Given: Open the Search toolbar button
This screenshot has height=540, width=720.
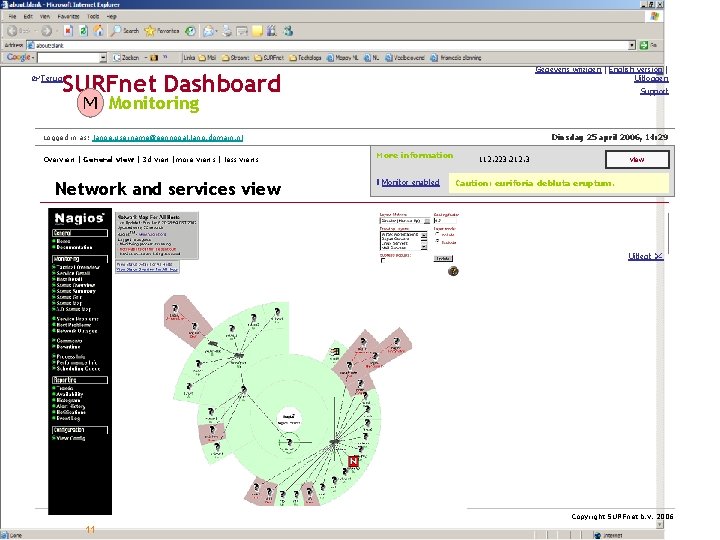Looking at the screenshot, I should pos(124,31).
